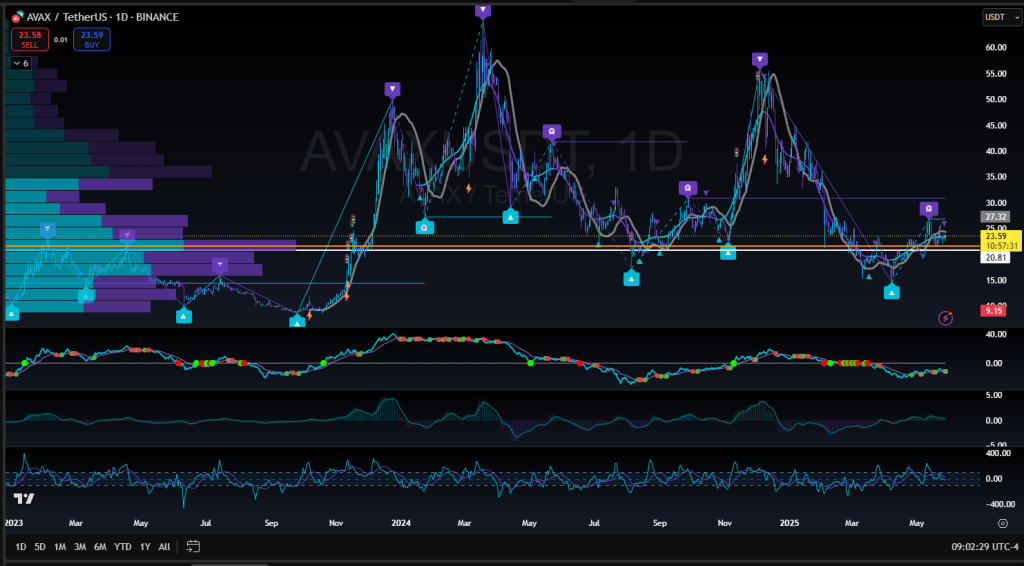The image size is (1024, 566).
Task: Click the 2024 label on time axis
Action: point(401,523)
